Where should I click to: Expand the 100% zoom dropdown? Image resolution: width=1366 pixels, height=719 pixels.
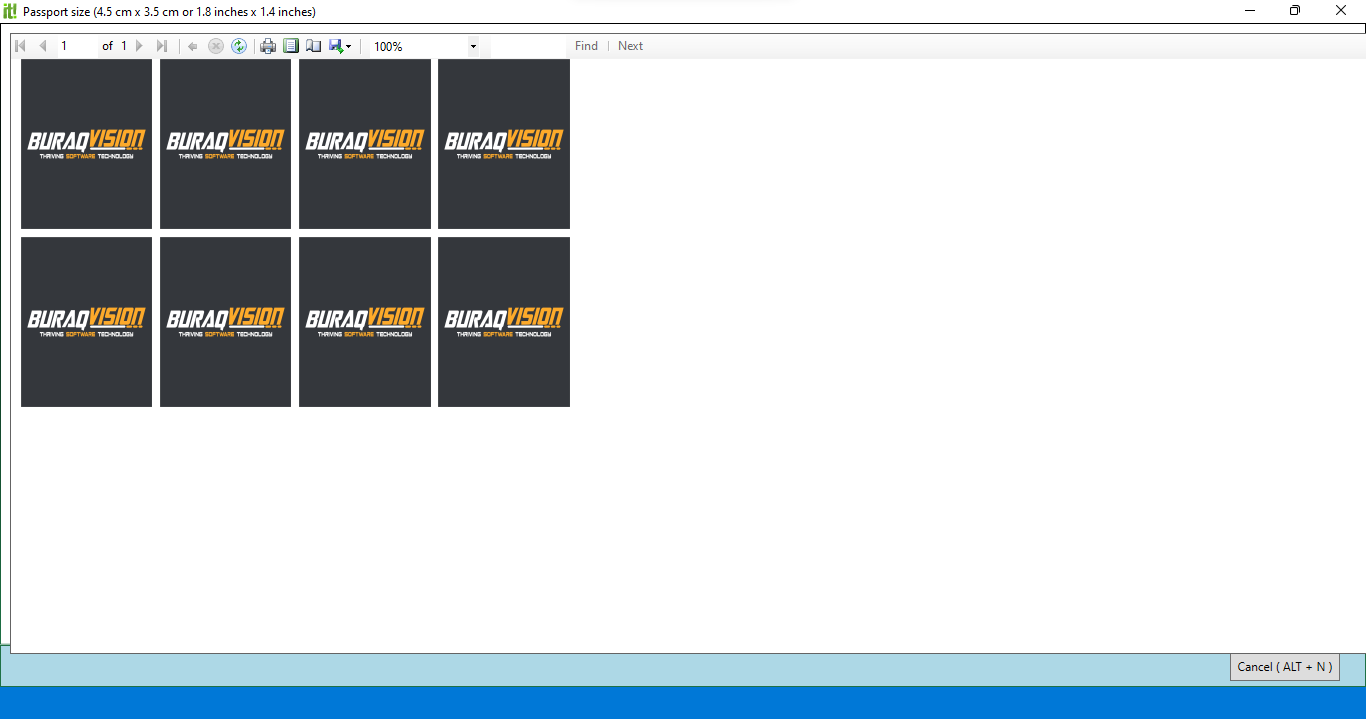(473, 47)
